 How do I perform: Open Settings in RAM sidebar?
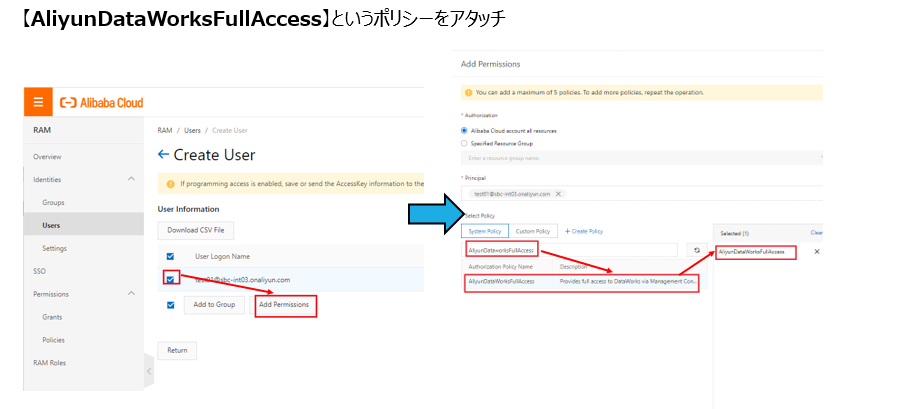tap(54, 248)
